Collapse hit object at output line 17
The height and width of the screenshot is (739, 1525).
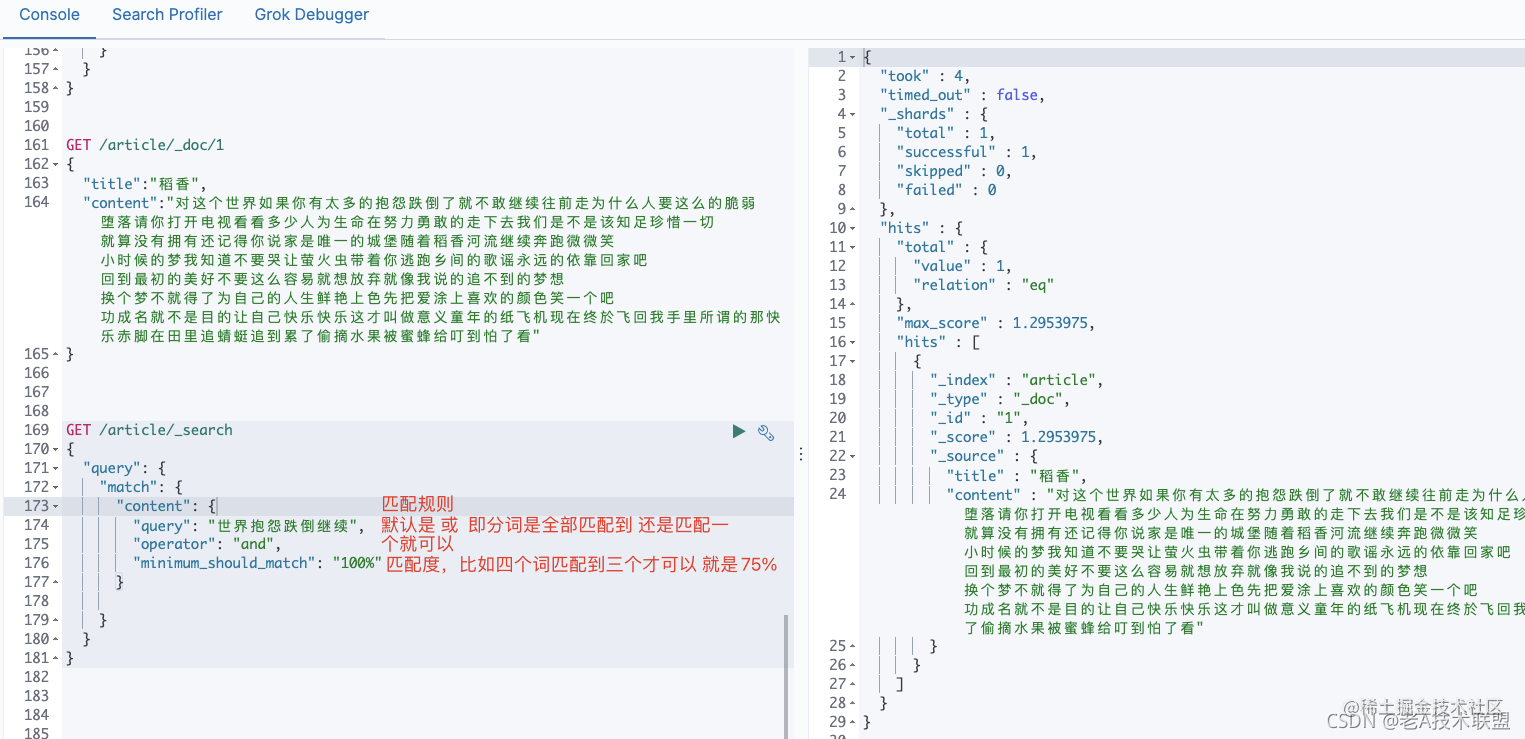tap(853, 361)
